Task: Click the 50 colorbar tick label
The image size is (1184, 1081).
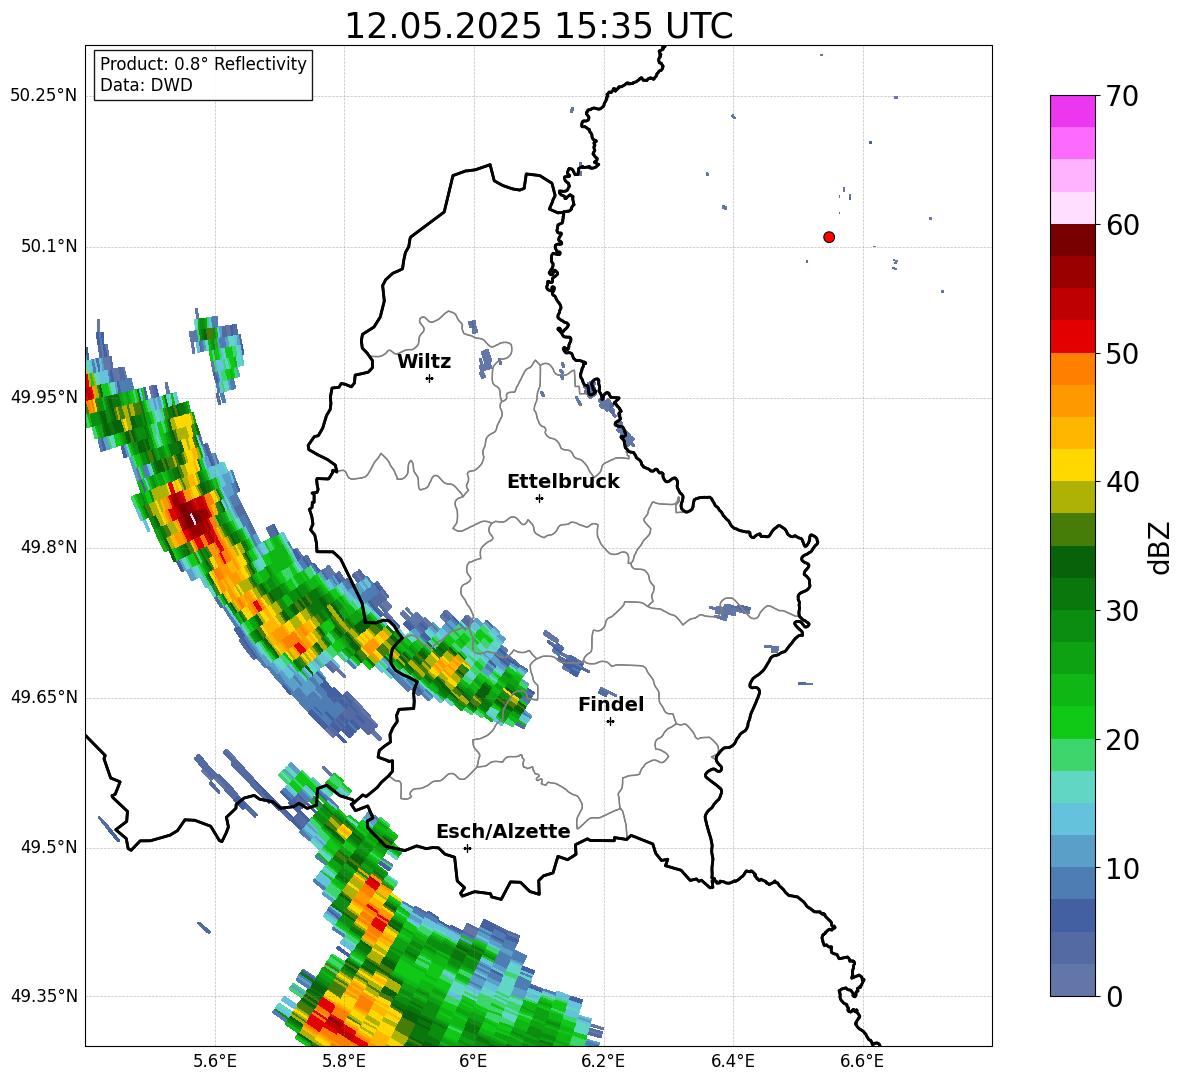Action: [1121, 353]
